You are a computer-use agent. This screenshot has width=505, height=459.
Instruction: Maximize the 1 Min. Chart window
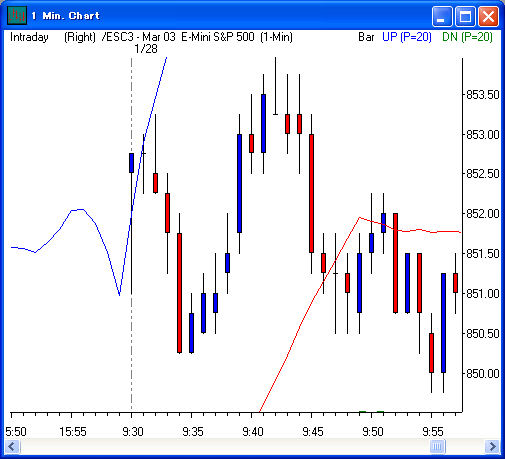(465, 16)
